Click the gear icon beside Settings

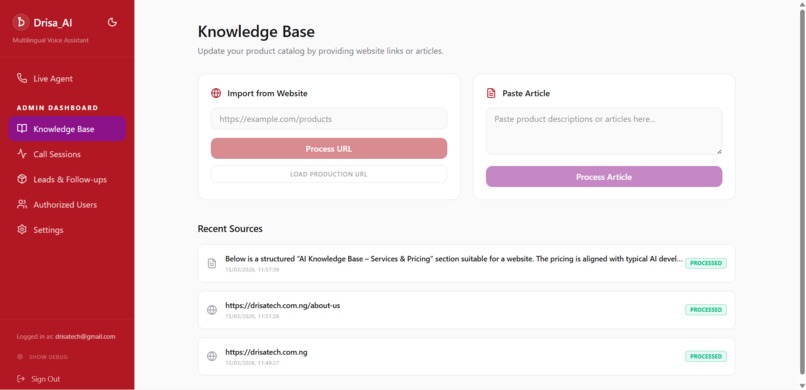[x=22, y=229]
